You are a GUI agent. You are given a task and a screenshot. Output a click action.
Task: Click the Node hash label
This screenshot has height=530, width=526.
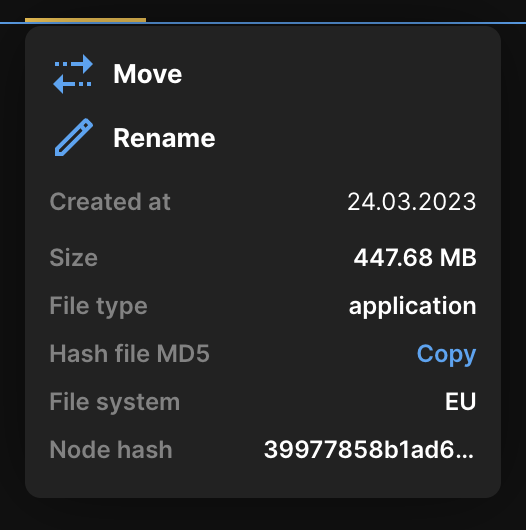click(111, 450)
